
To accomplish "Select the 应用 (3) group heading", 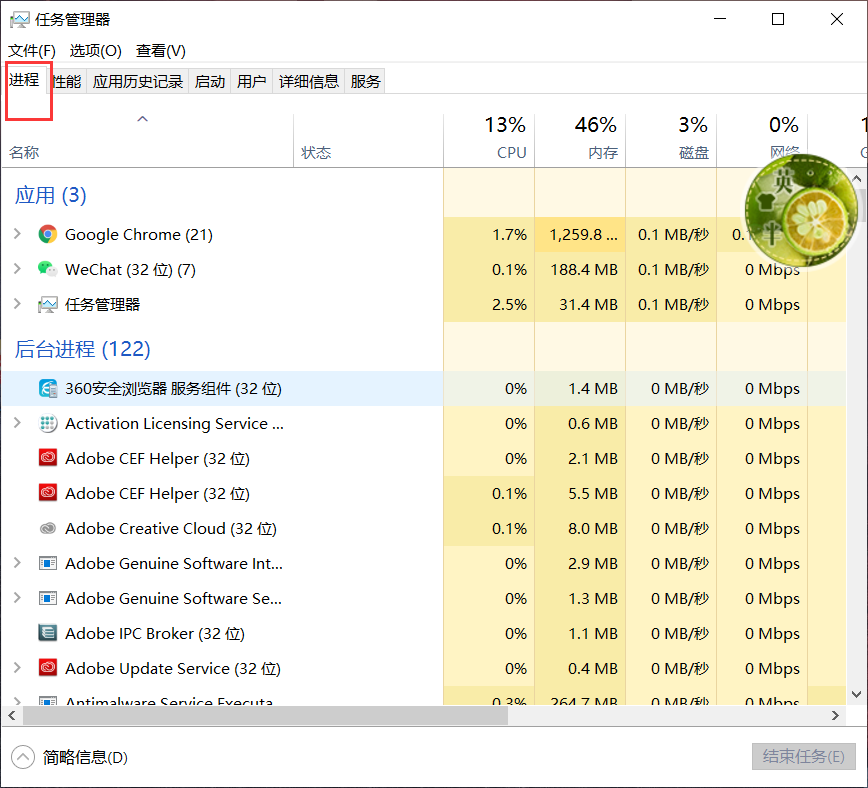I will [x=50, y=195].
